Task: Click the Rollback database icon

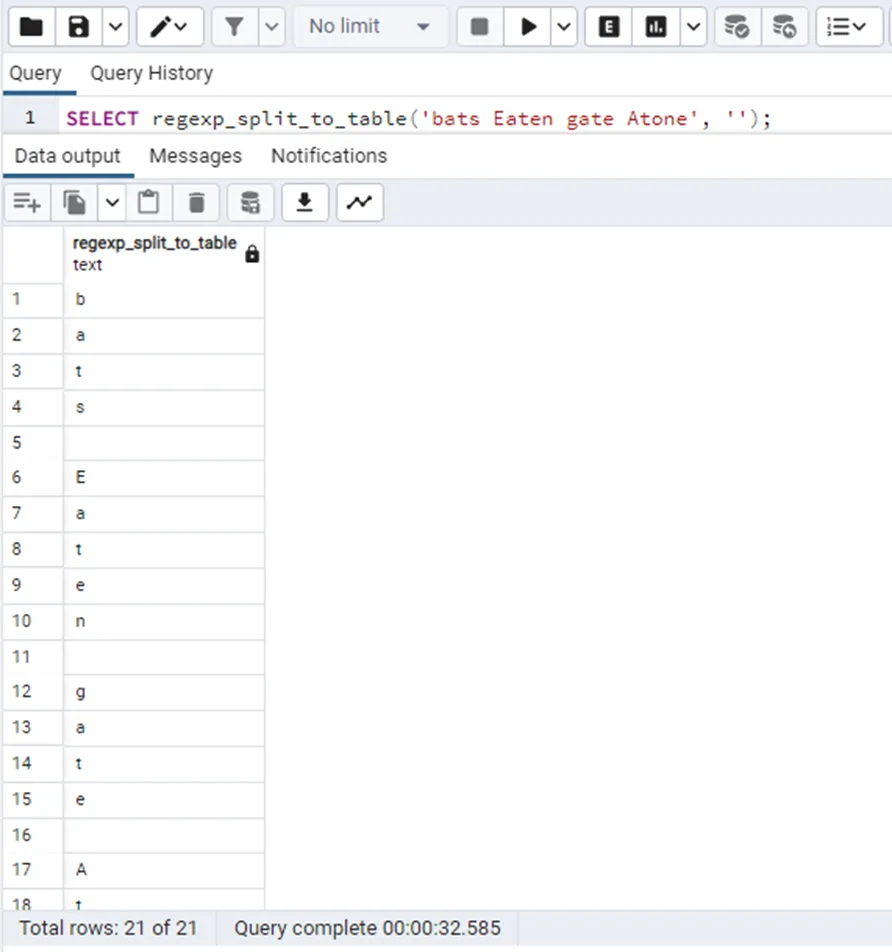Action: 785,27
